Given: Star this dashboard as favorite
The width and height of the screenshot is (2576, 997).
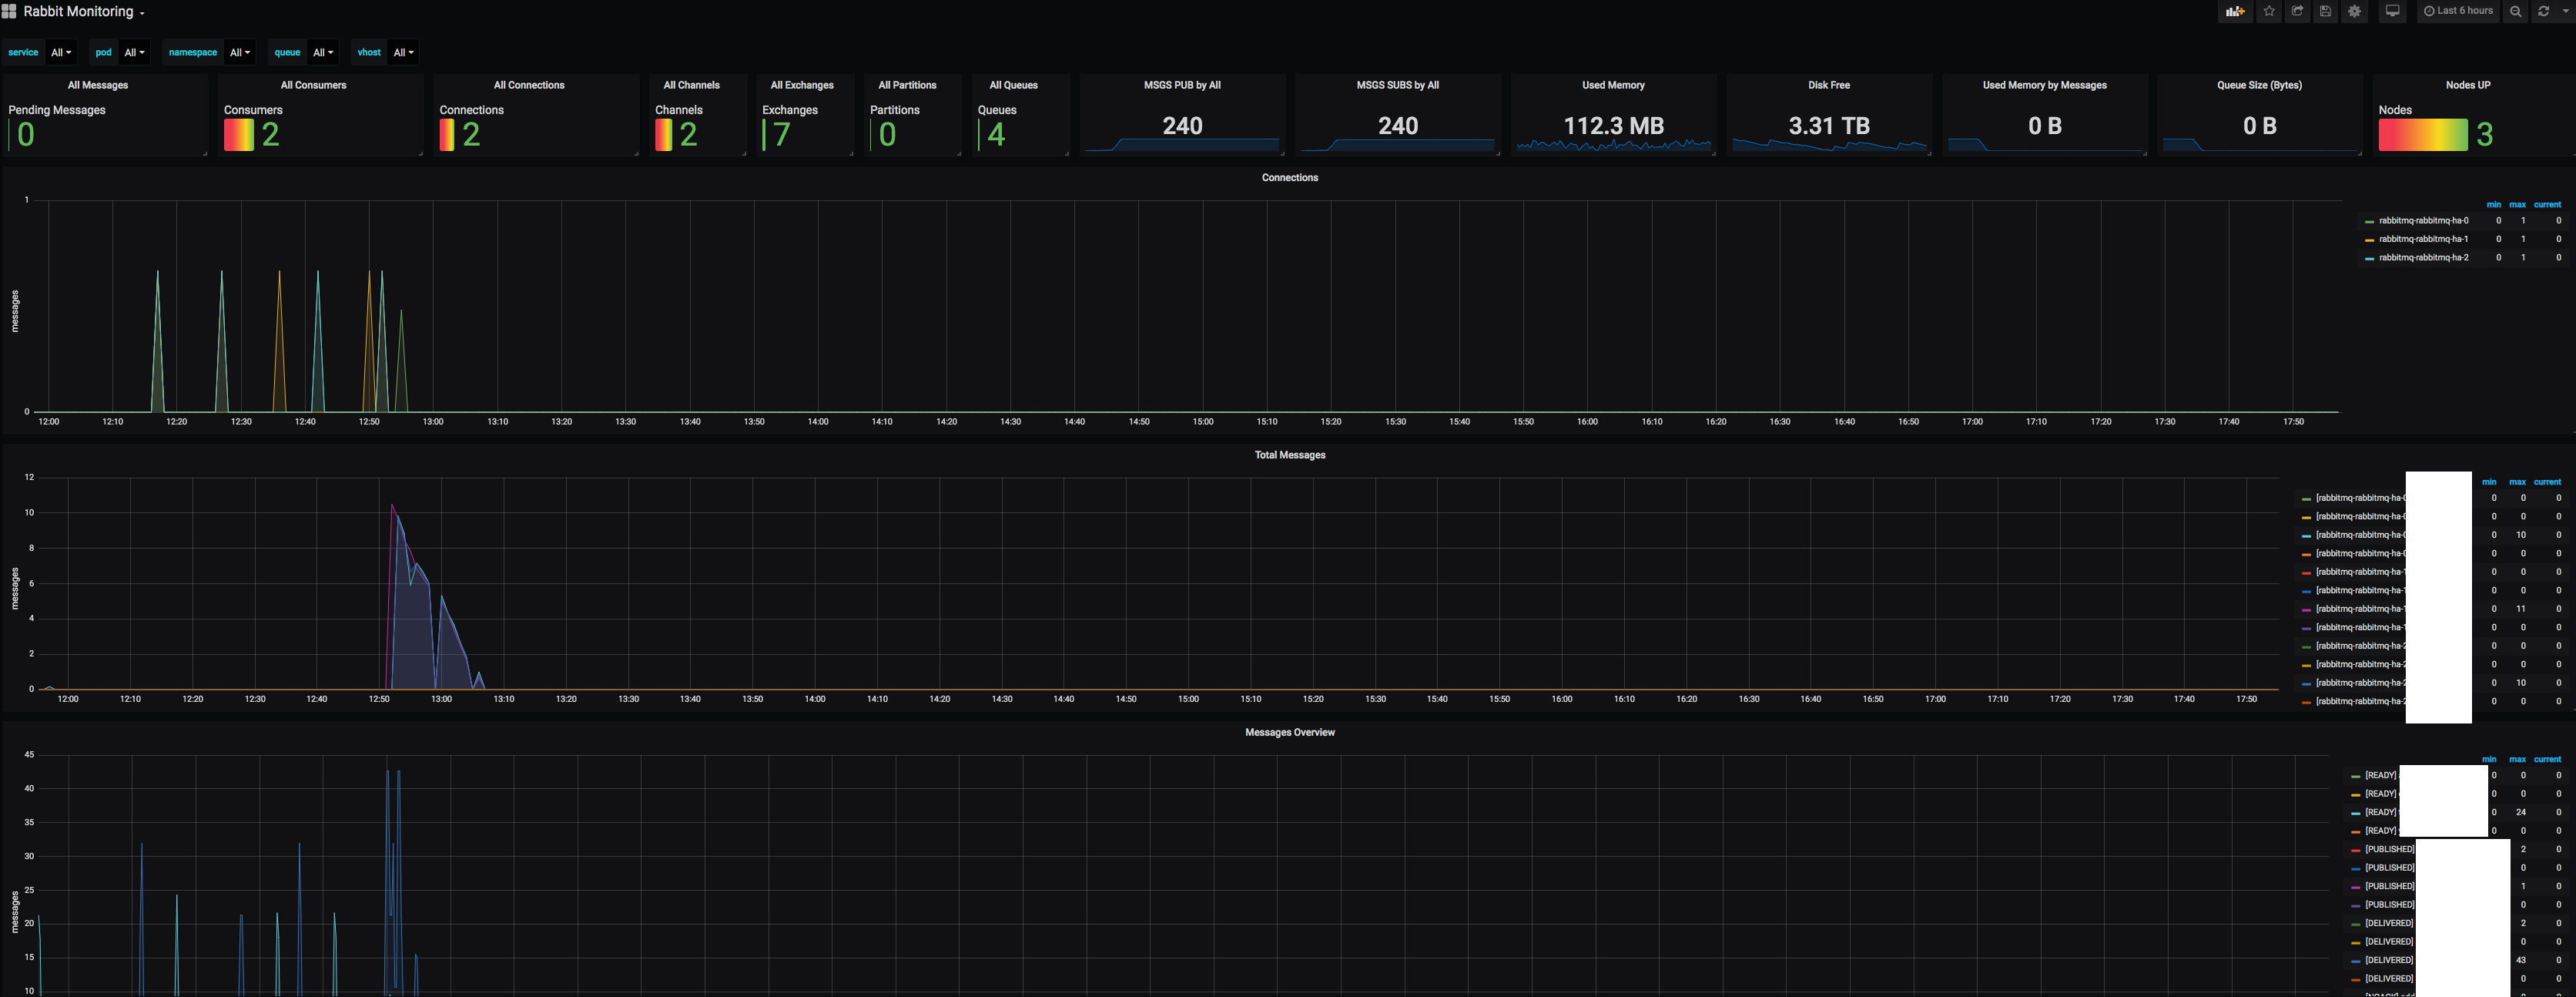Looking at the screenshot, I should click(x=2269, y=11).
